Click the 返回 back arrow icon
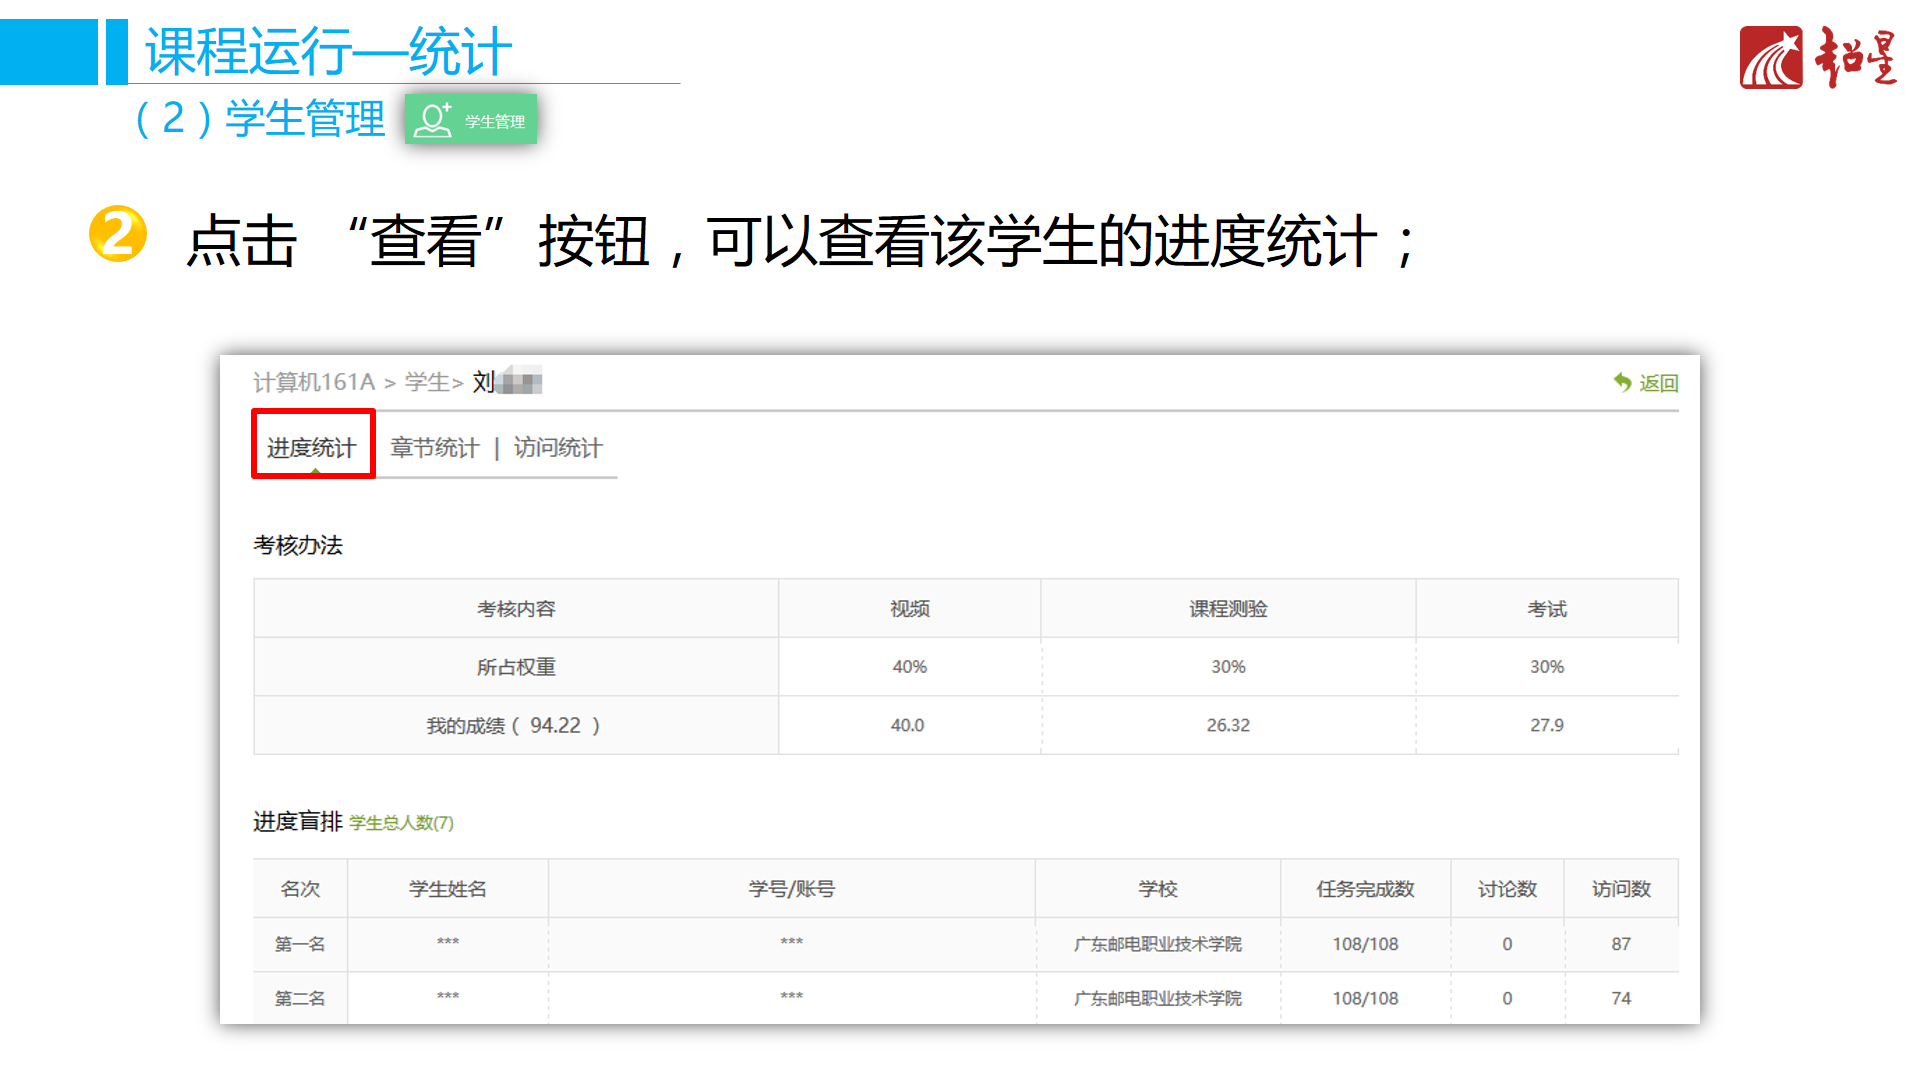 1622,382
